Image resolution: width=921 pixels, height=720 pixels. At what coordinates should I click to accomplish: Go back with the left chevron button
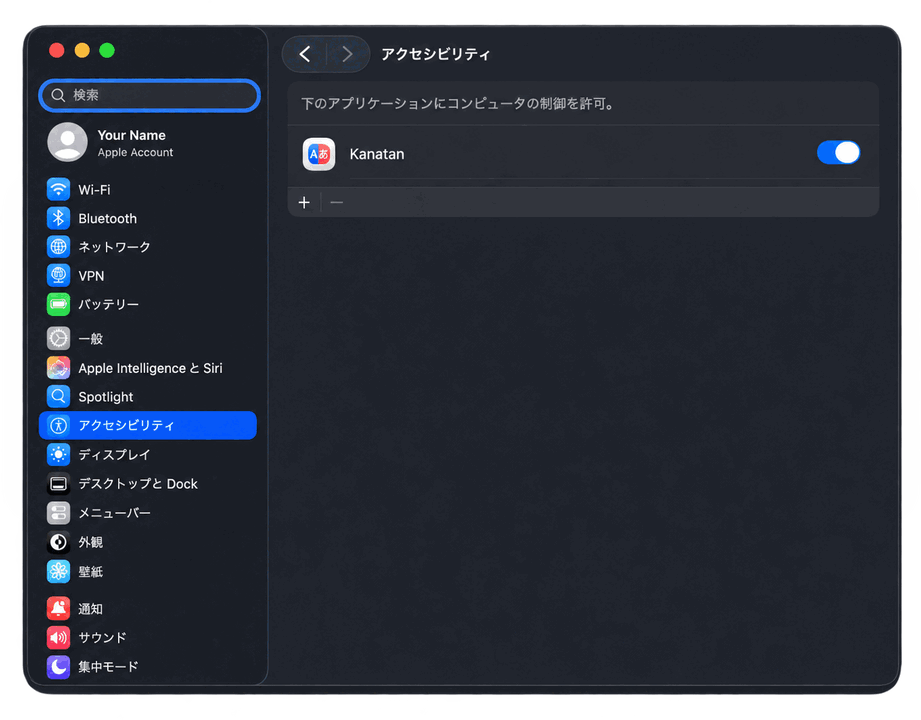pyautogui.click(x=304, y=54)
